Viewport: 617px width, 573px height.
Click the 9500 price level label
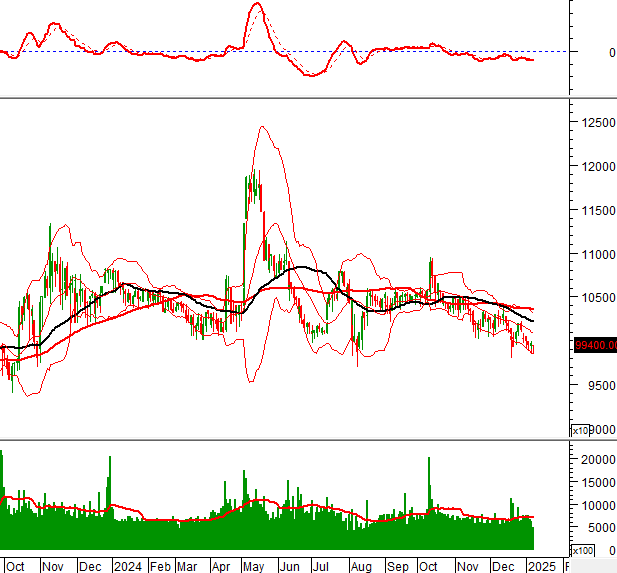601,385
